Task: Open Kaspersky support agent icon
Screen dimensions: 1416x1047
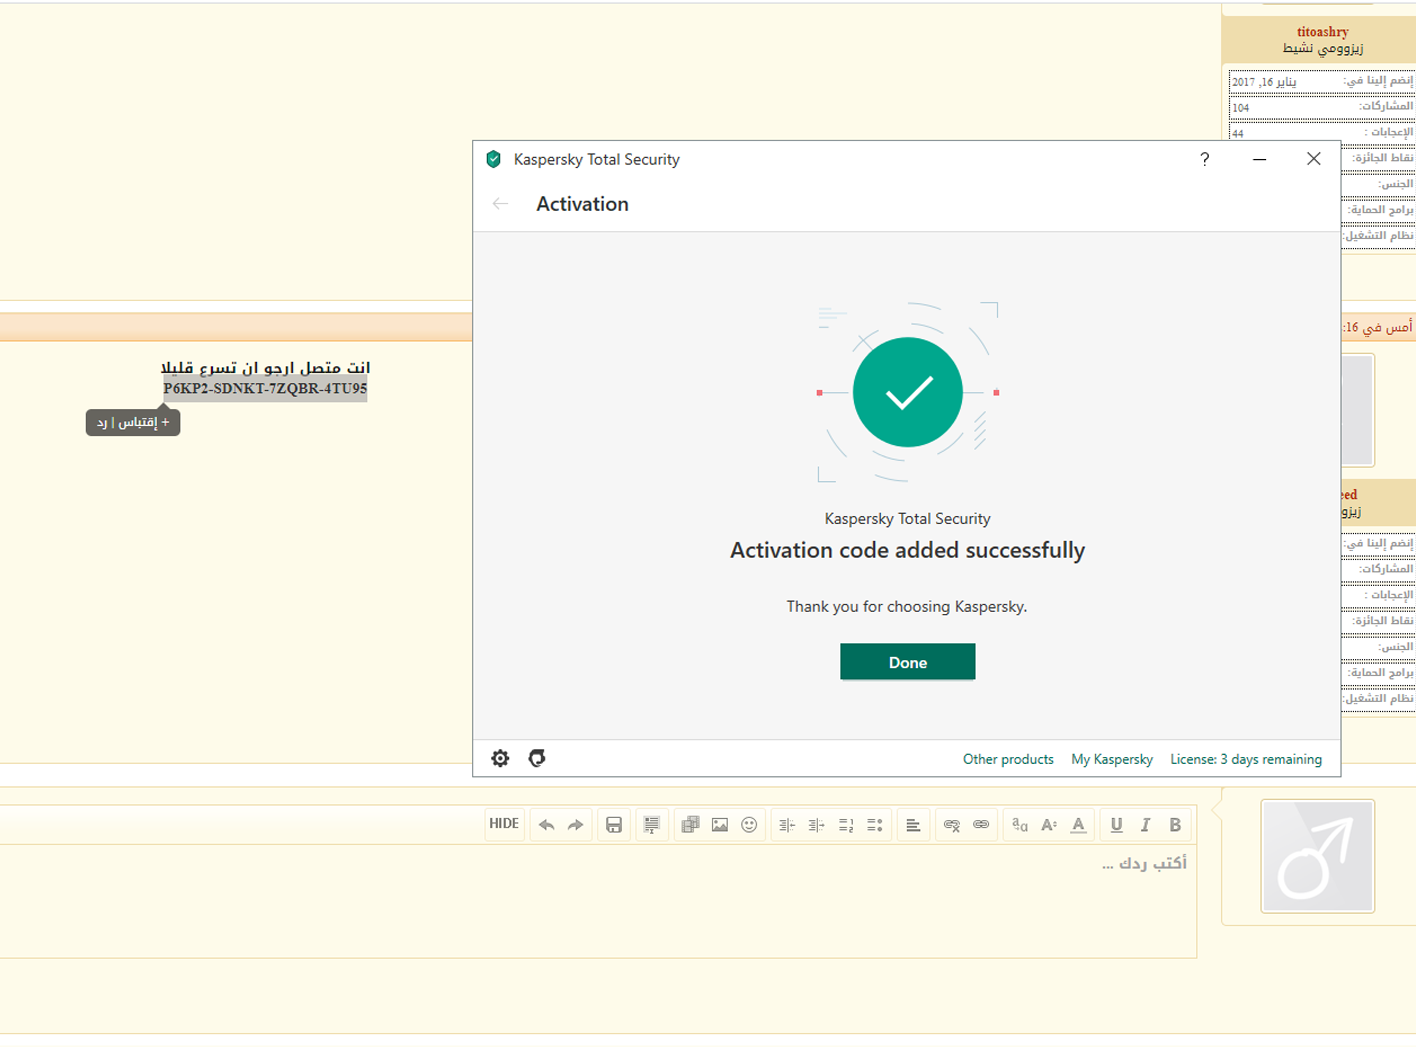Action: coord(537,758)
